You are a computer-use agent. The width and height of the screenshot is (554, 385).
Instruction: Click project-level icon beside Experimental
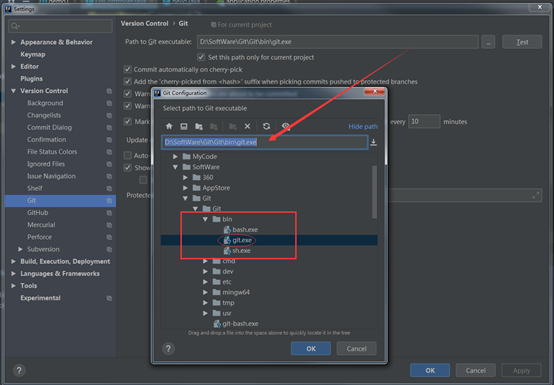coord(109,298)
